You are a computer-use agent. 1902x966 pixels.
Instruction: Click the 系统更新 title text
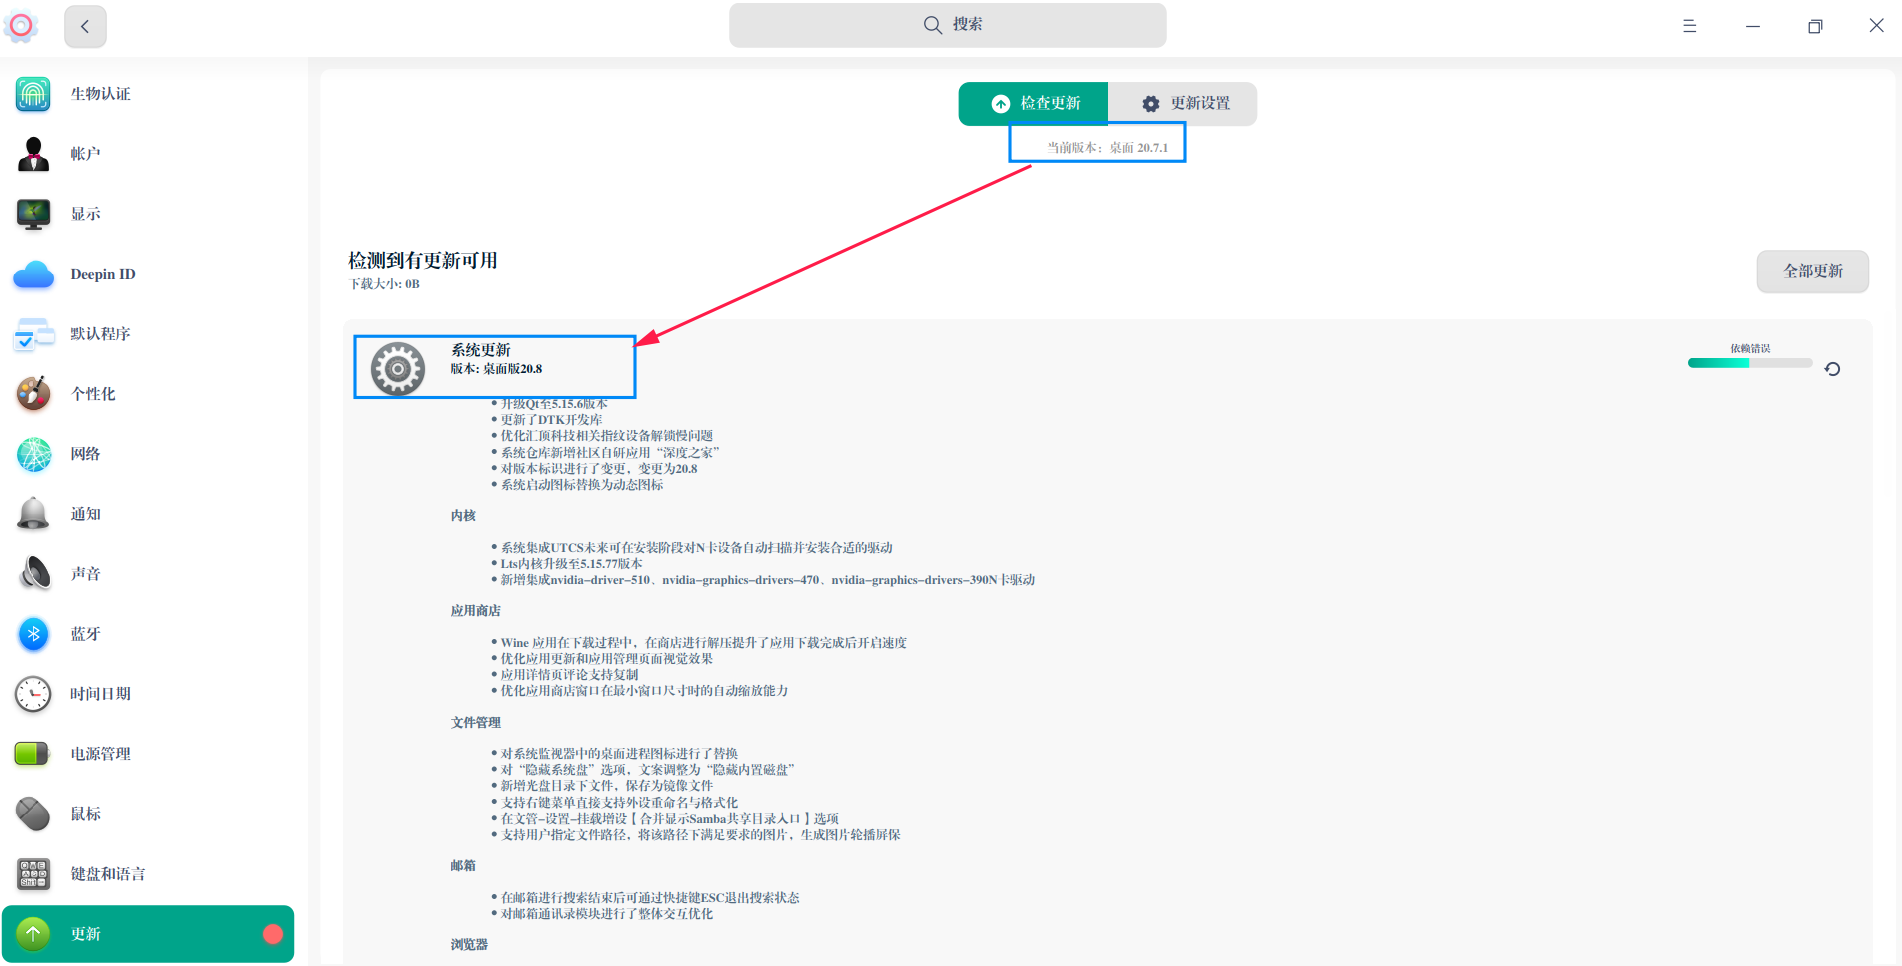pos(481,350)
